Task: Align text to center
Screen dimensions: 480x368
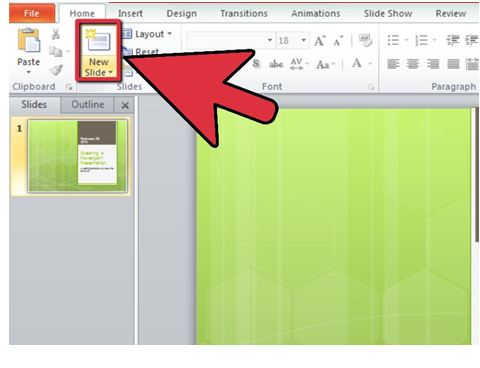Action: coord(413,64)
